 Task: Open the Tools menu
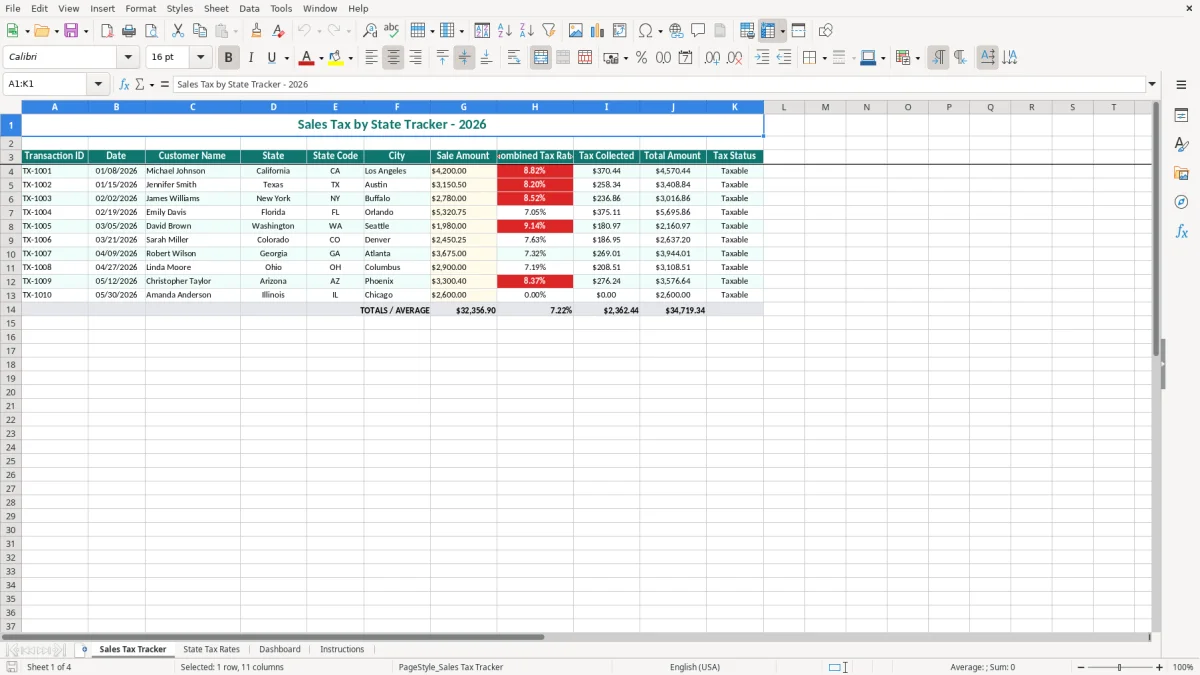pyautogui.click(x=281, y=8)
